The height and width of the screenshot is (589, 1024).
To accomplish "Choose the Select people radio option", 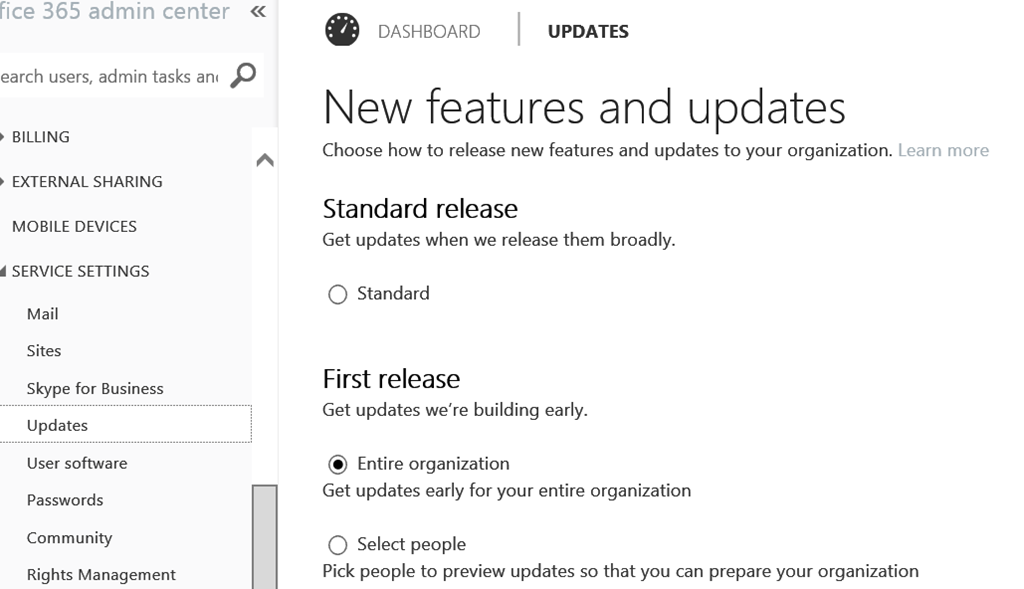I will tap(338, 545).
